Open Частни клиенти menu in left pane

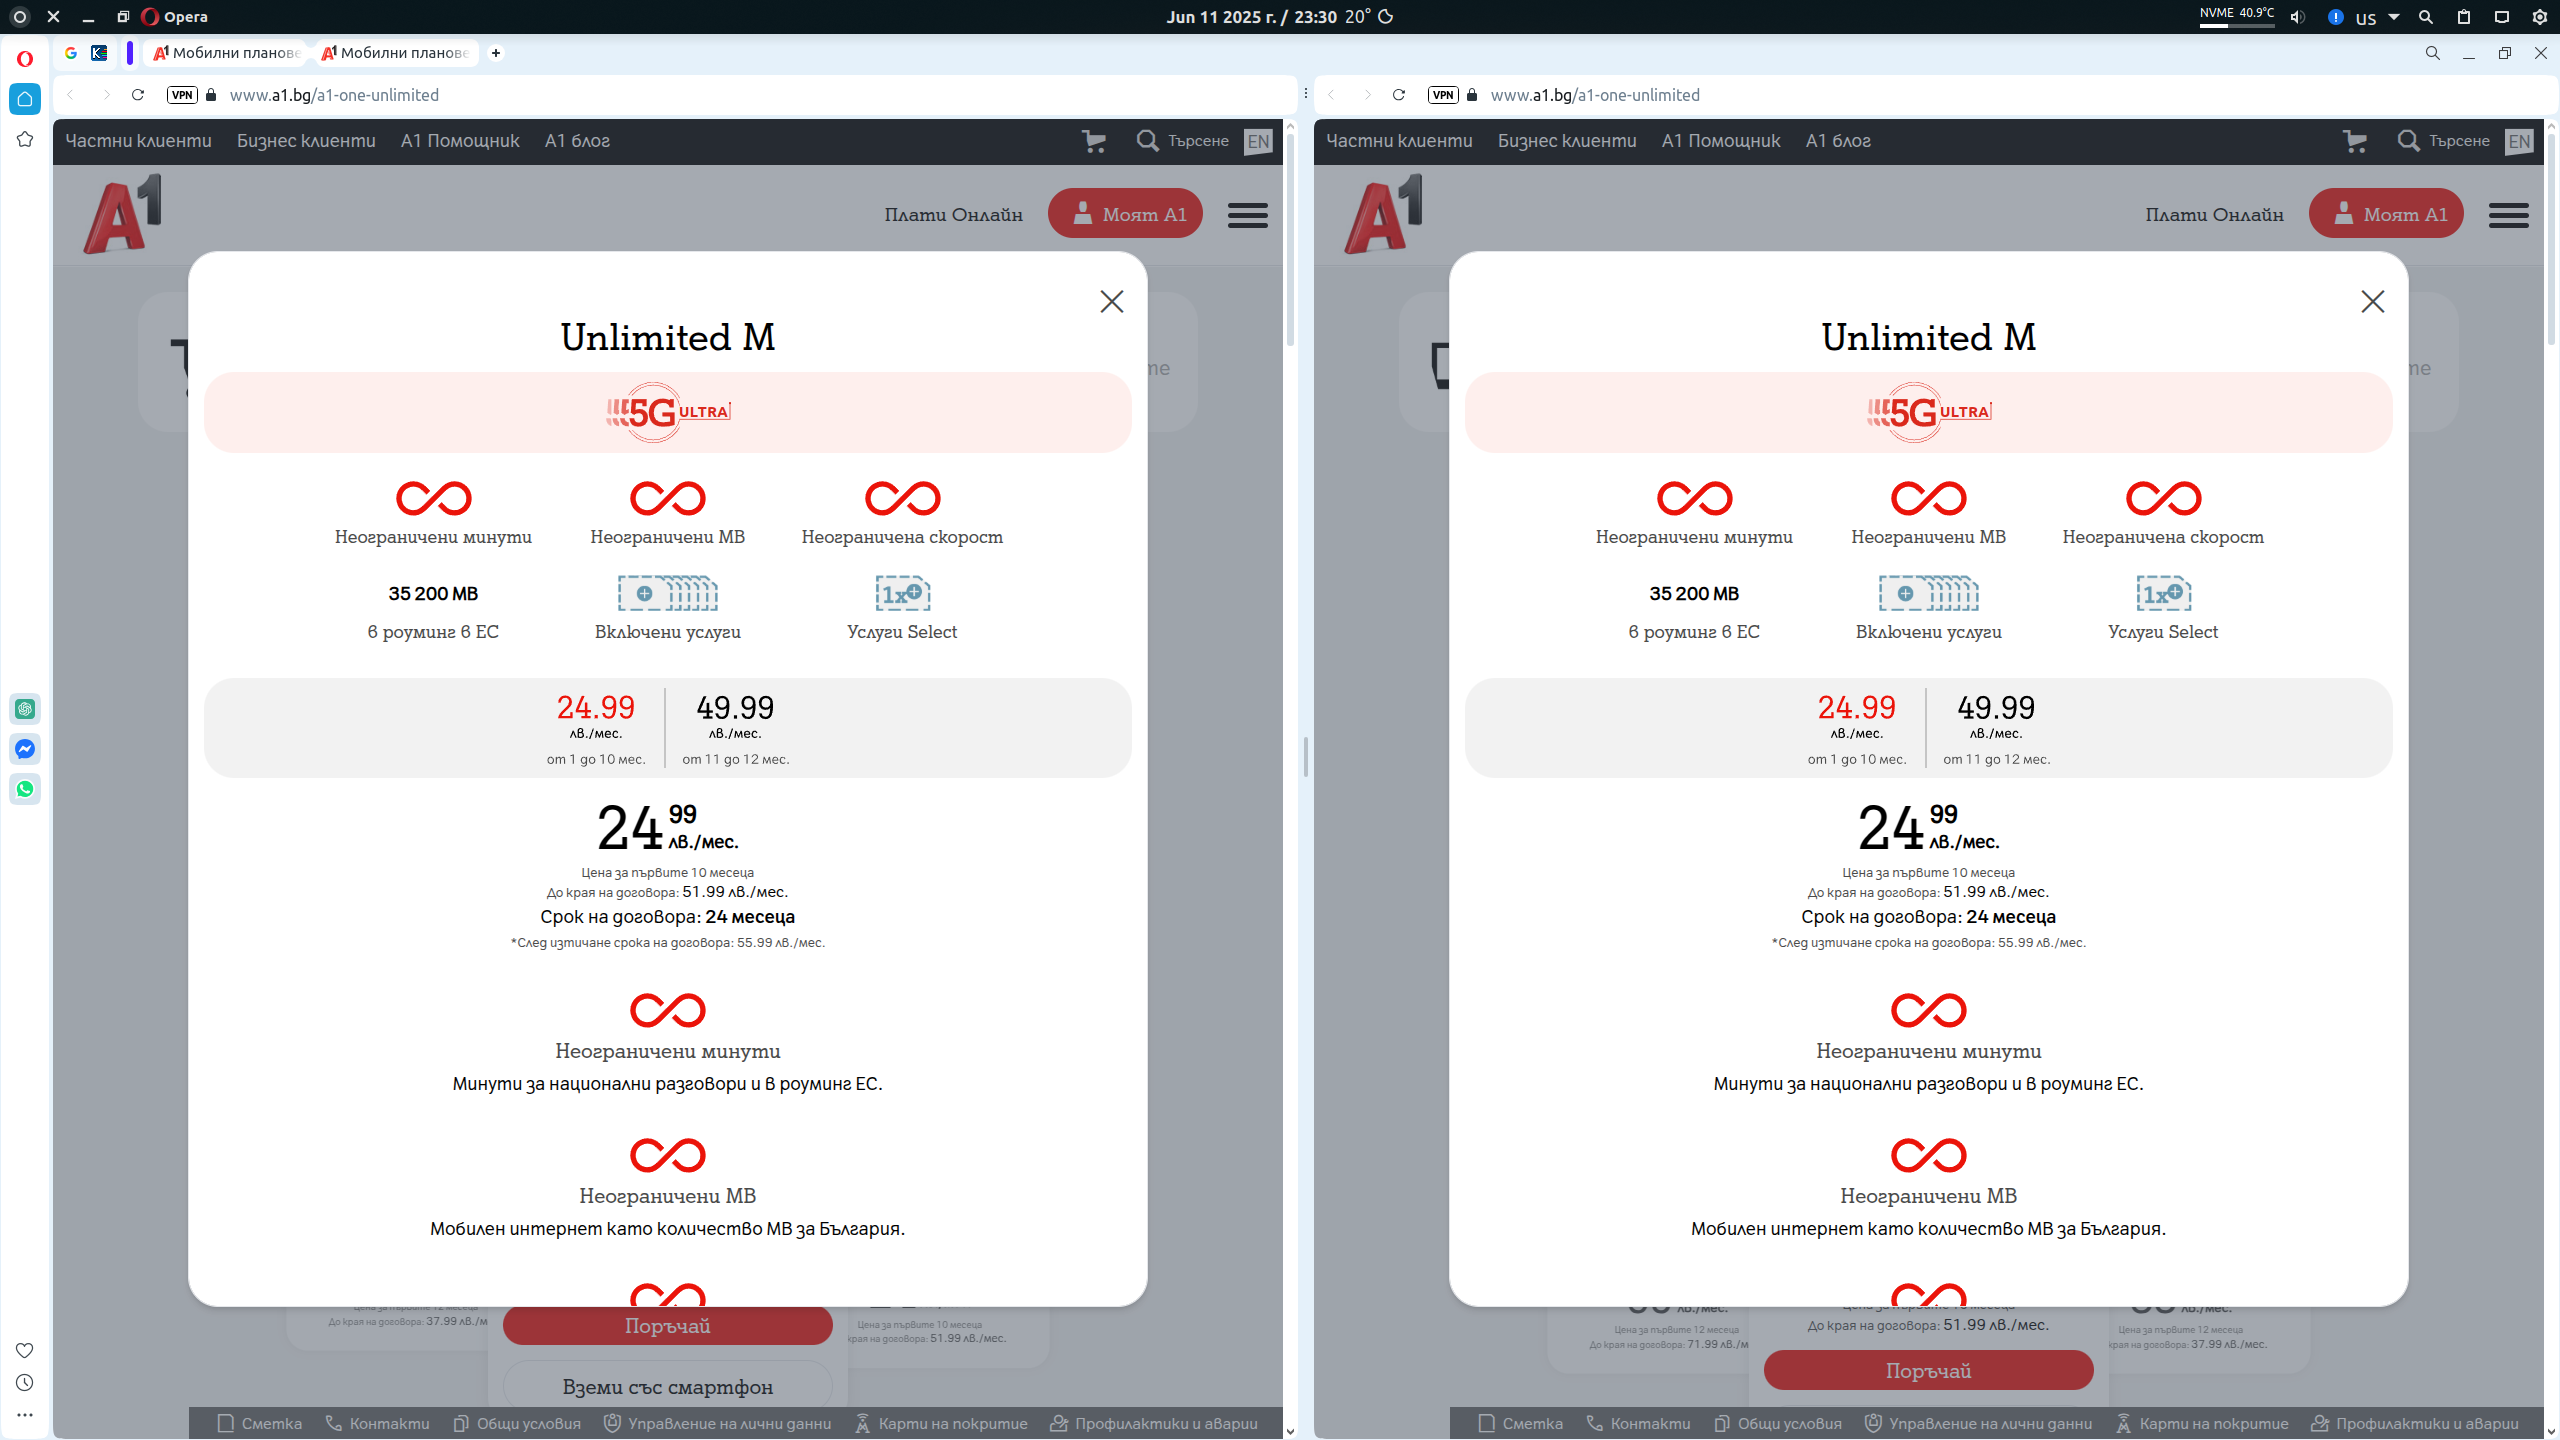tap(139, 141)
